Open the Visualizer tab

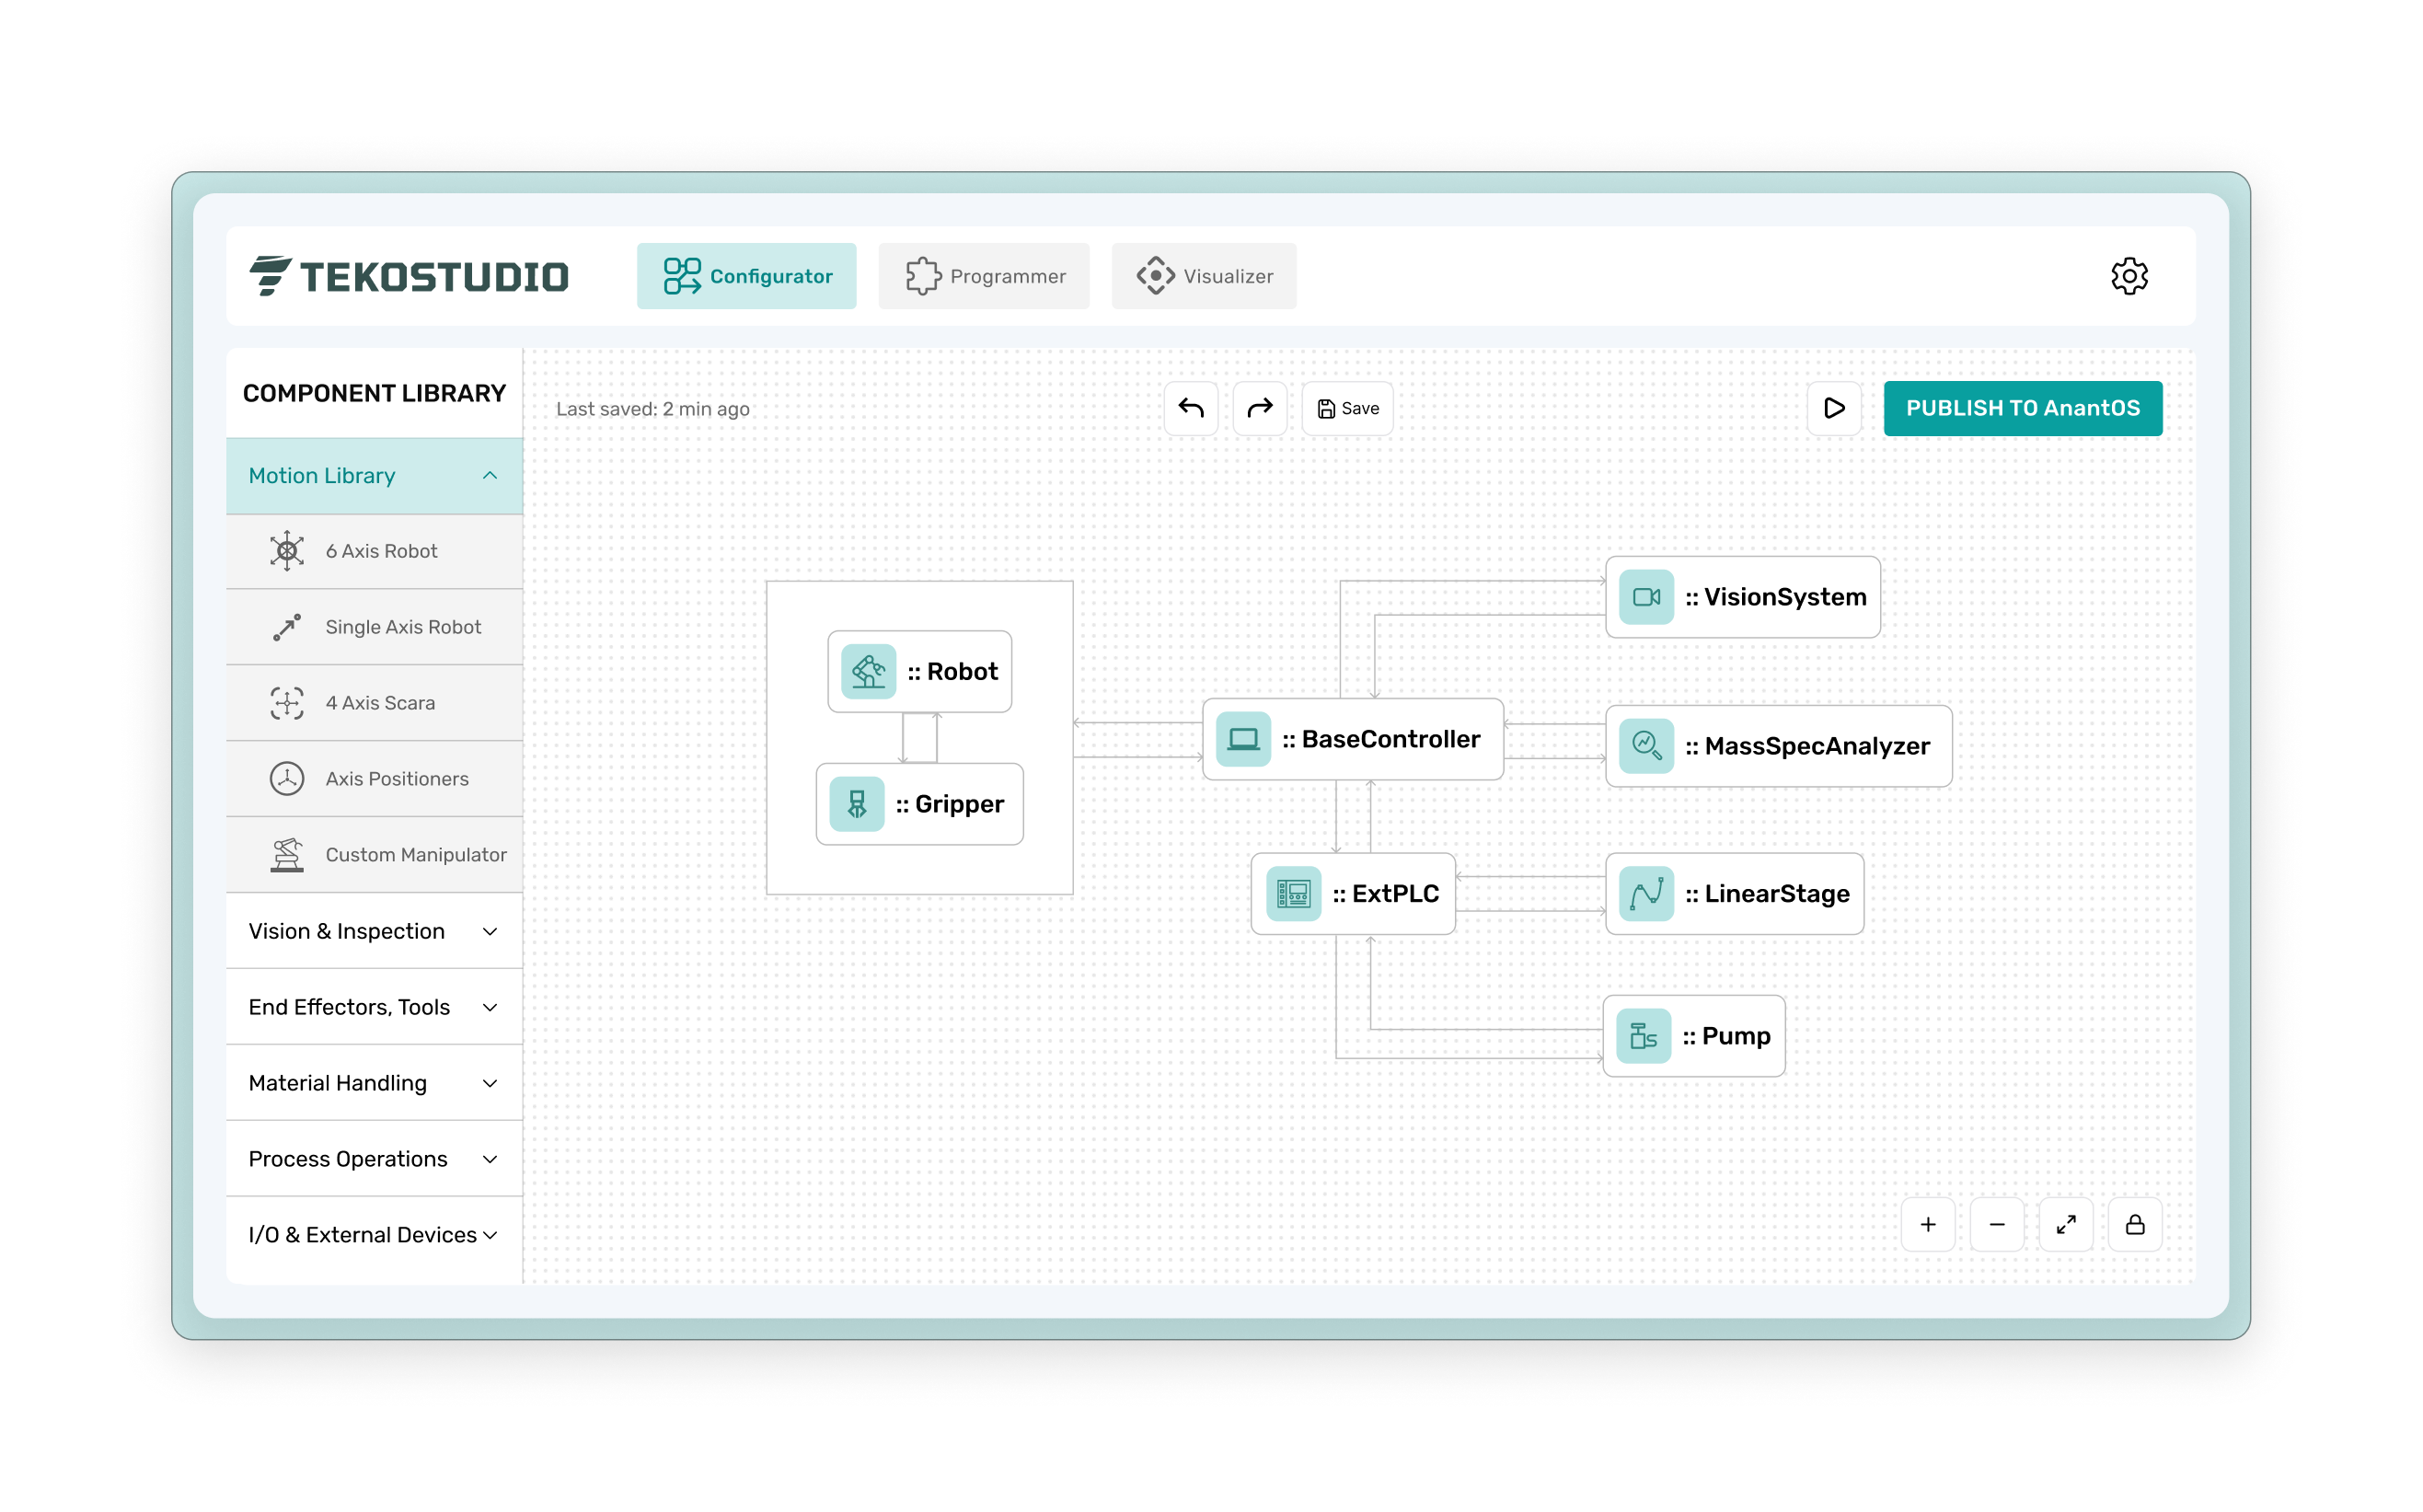(1204, 276)
